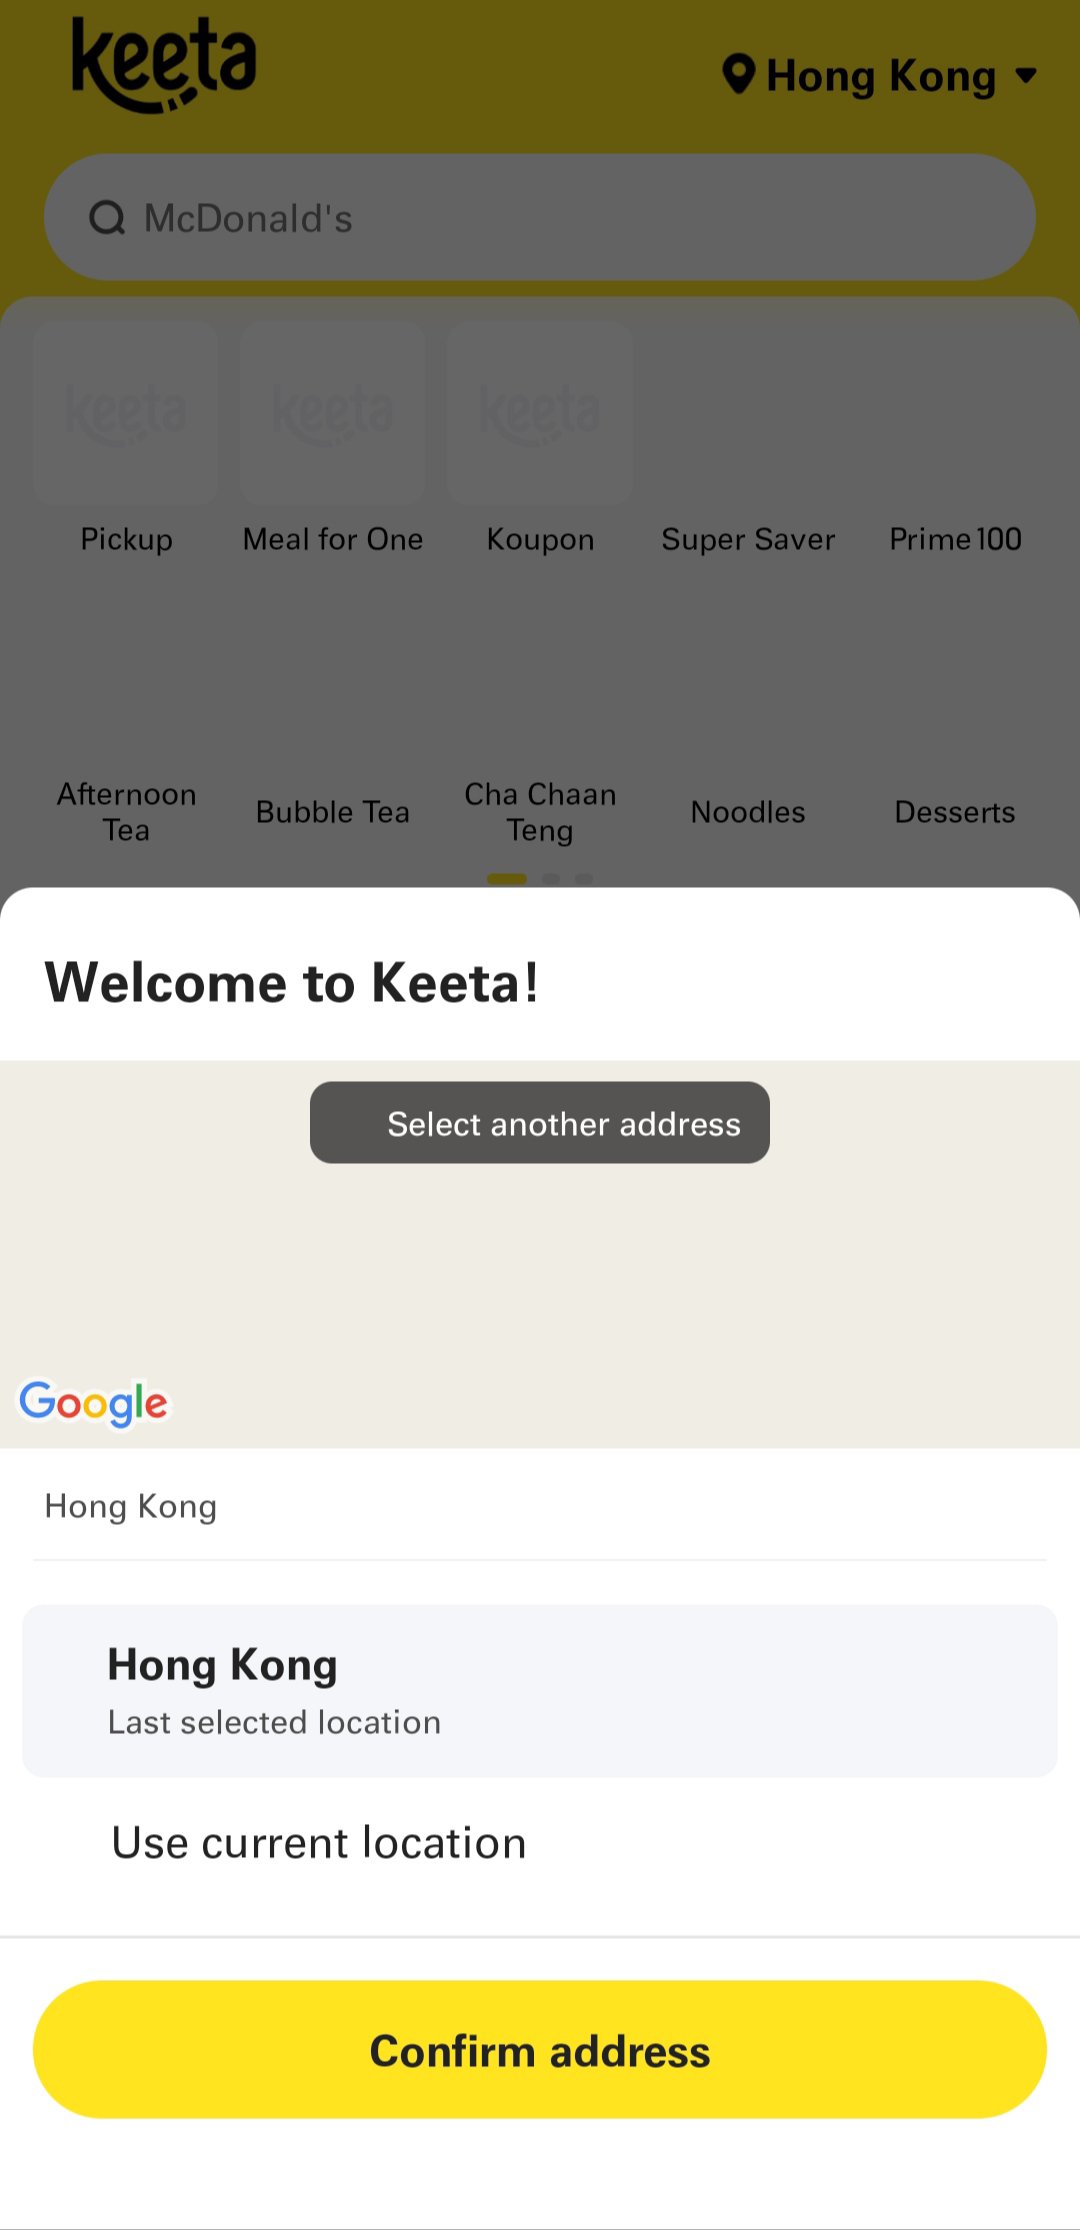Viewport: 1080px width, 2230px height.
Task: Select the Super Saver category
Action: (748, 539)
